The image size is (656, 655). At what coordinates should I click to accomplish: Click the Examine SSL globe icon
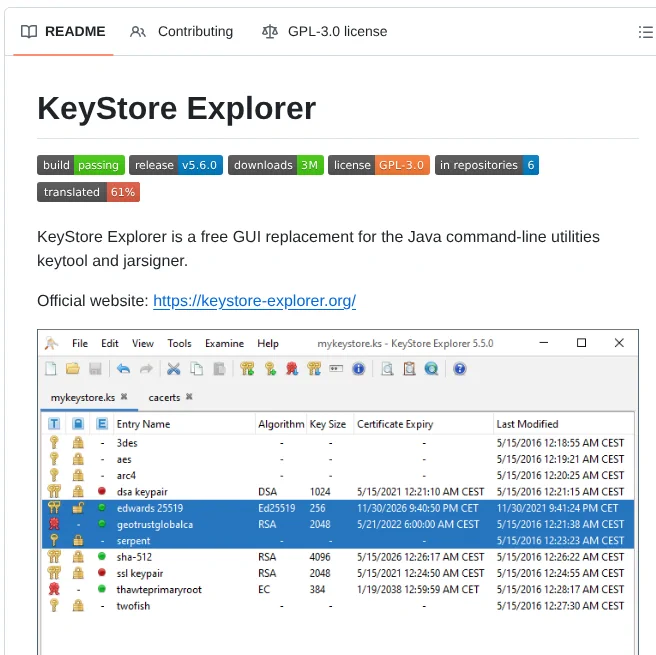431,369
